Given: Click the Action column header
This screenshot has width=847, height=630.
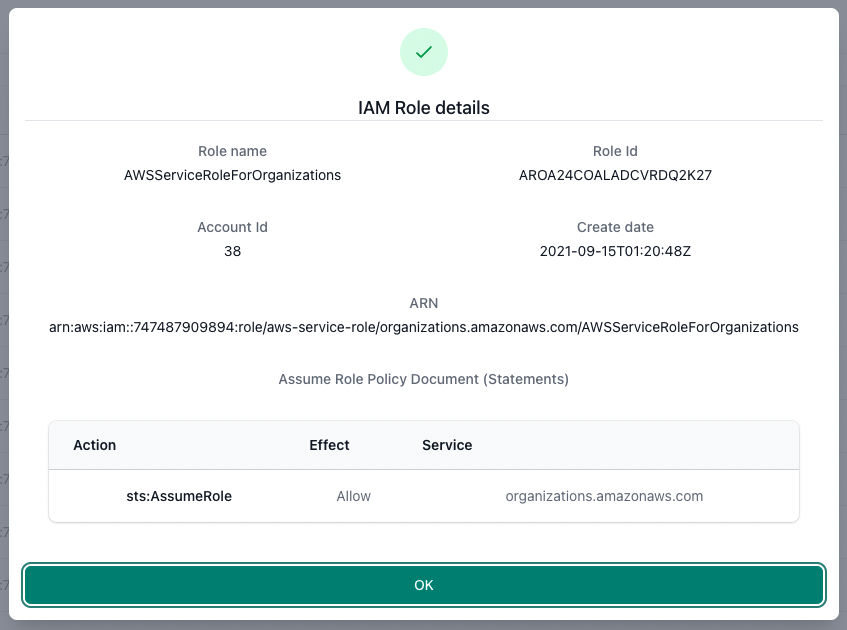Looking at the screenshot, I should point(95,445).
